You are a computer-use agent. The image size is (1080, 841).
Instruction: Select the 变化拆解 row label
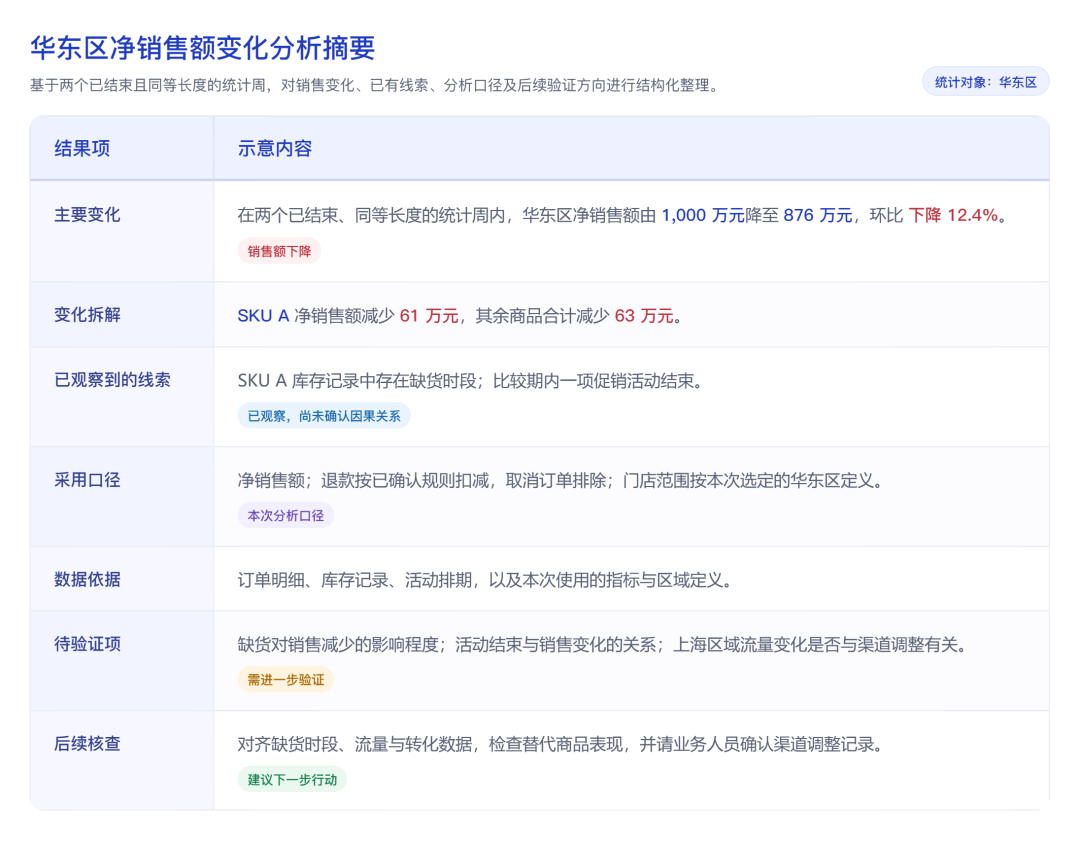tap(87, 315)
